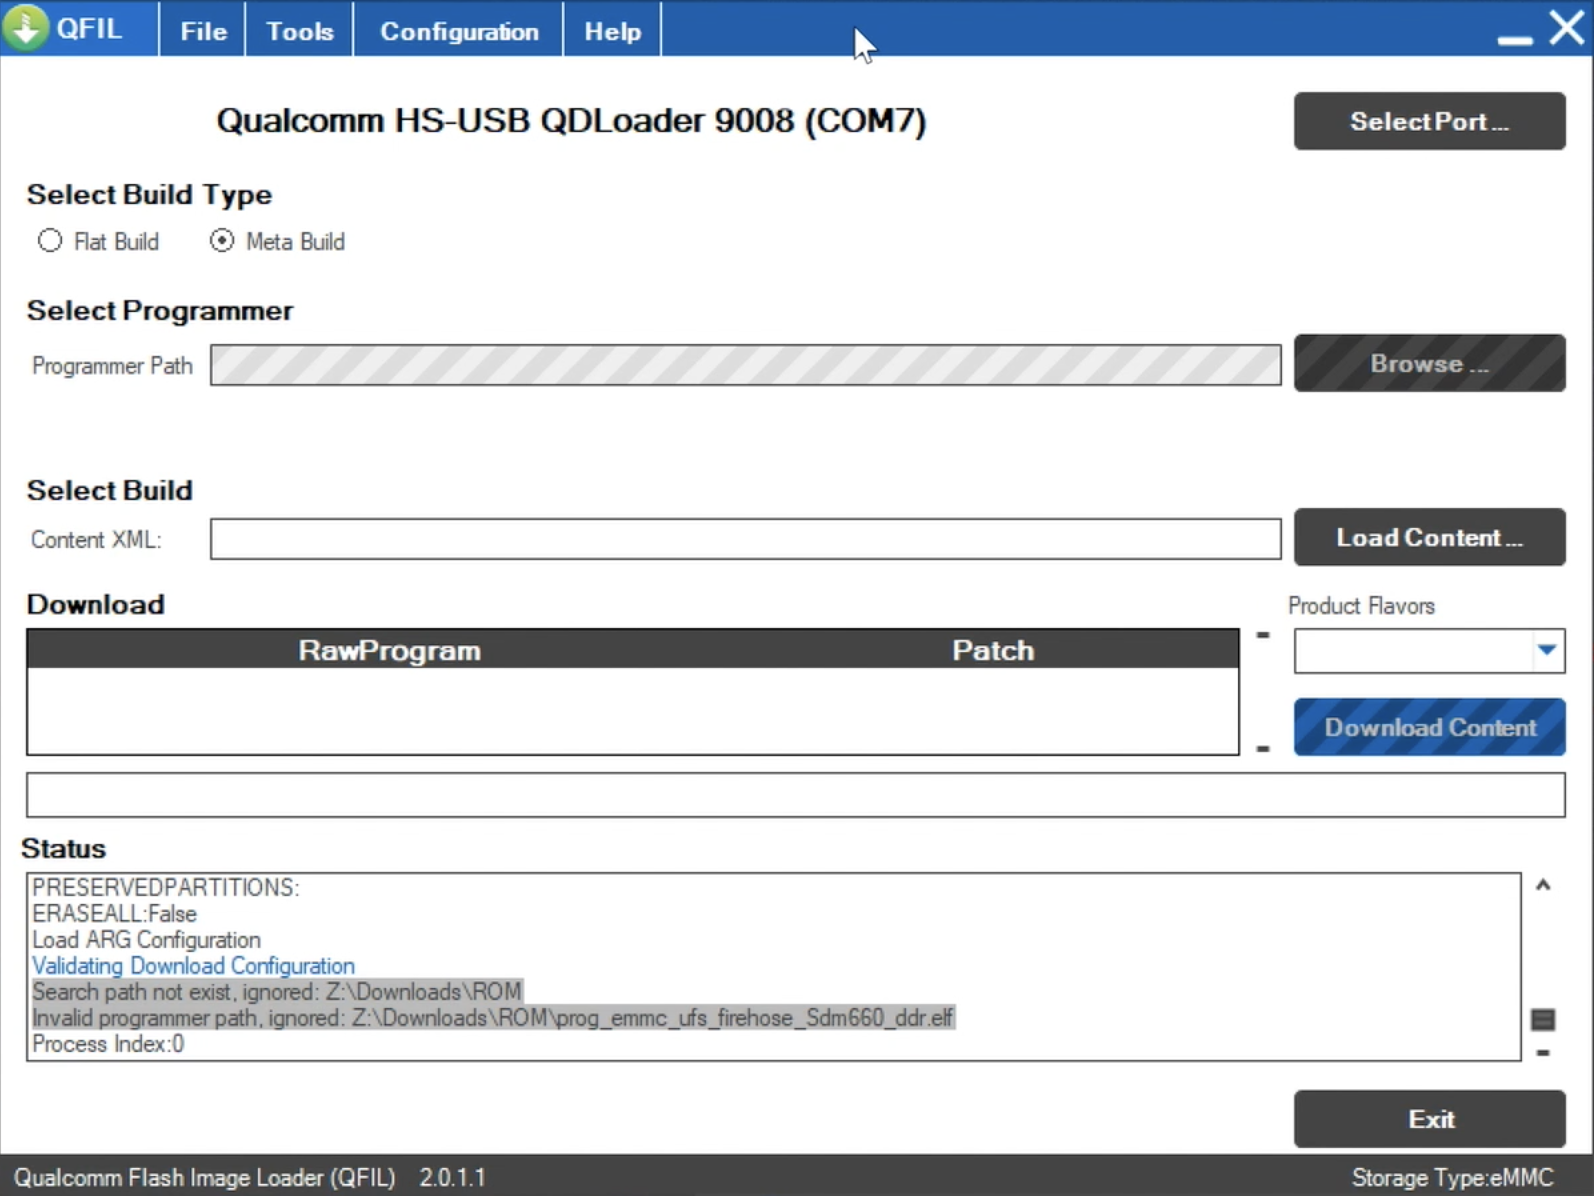Image resolution: width=1594 pixels, height=1196 pixels.
Task: Click the minus icon below status log scrollbar
Action: (x=1543, y=1052)
